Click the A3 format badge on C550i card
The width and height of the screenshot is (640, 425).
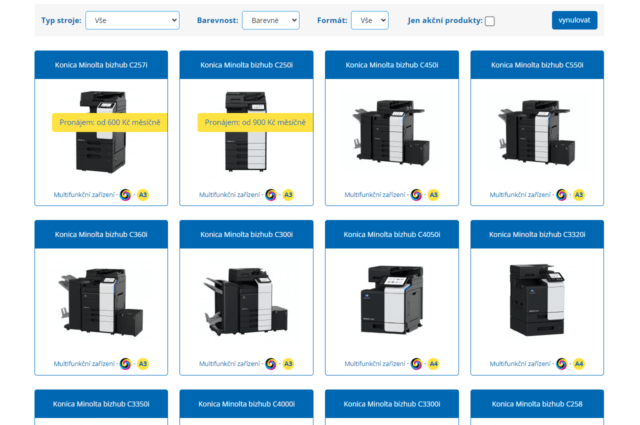[x=579, y=195]
